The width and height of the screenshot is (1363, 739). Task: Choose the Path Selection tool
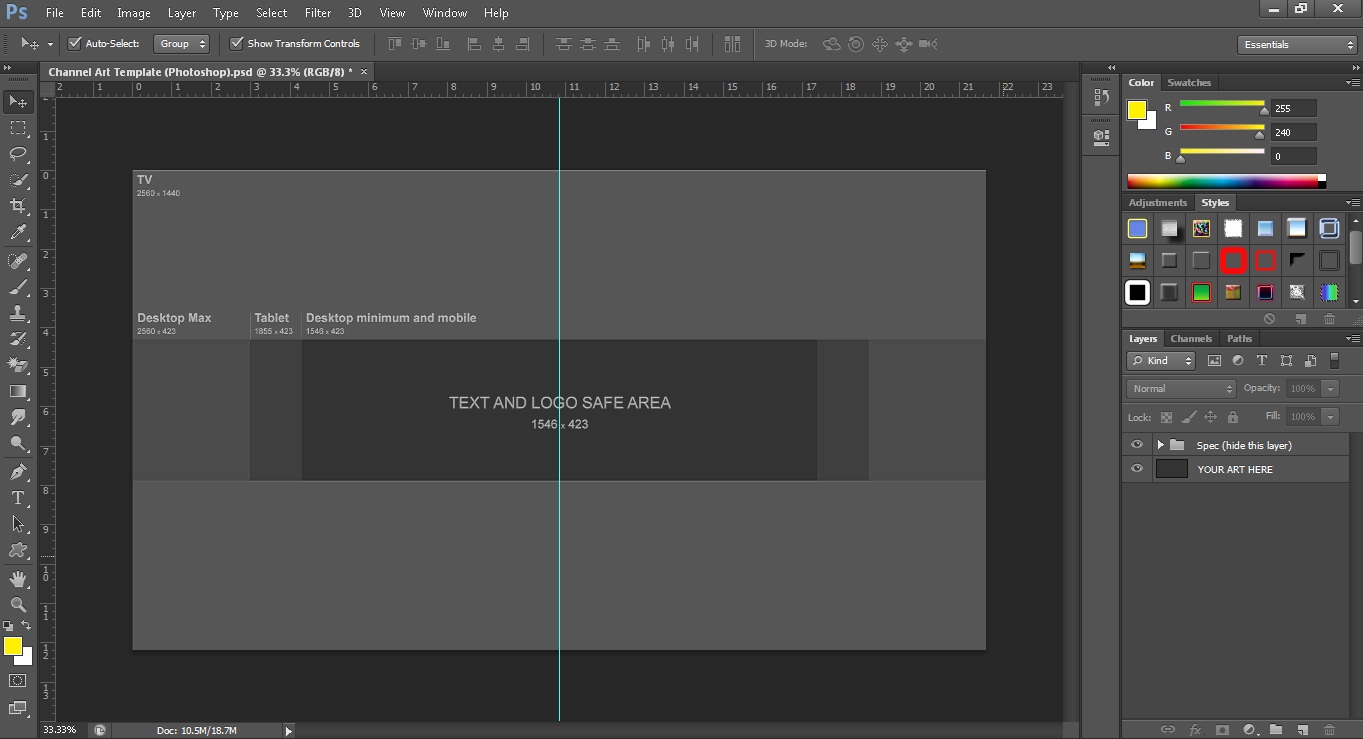pyautogui.click(x=18, y=524)
